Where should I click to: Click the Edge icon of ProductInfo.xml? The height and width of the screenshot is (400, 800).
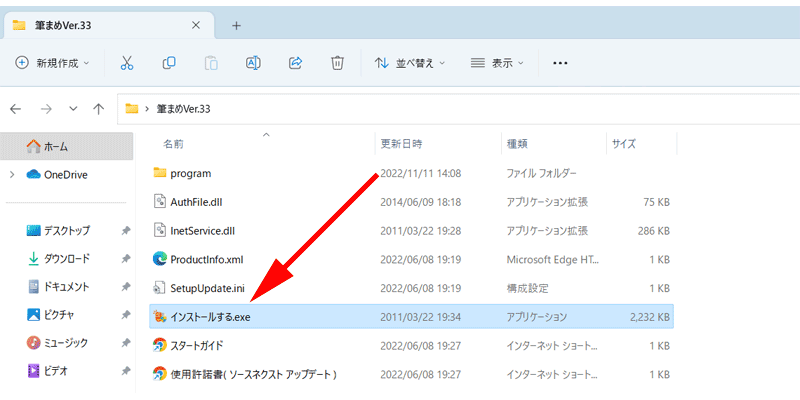tap(160, 259)
